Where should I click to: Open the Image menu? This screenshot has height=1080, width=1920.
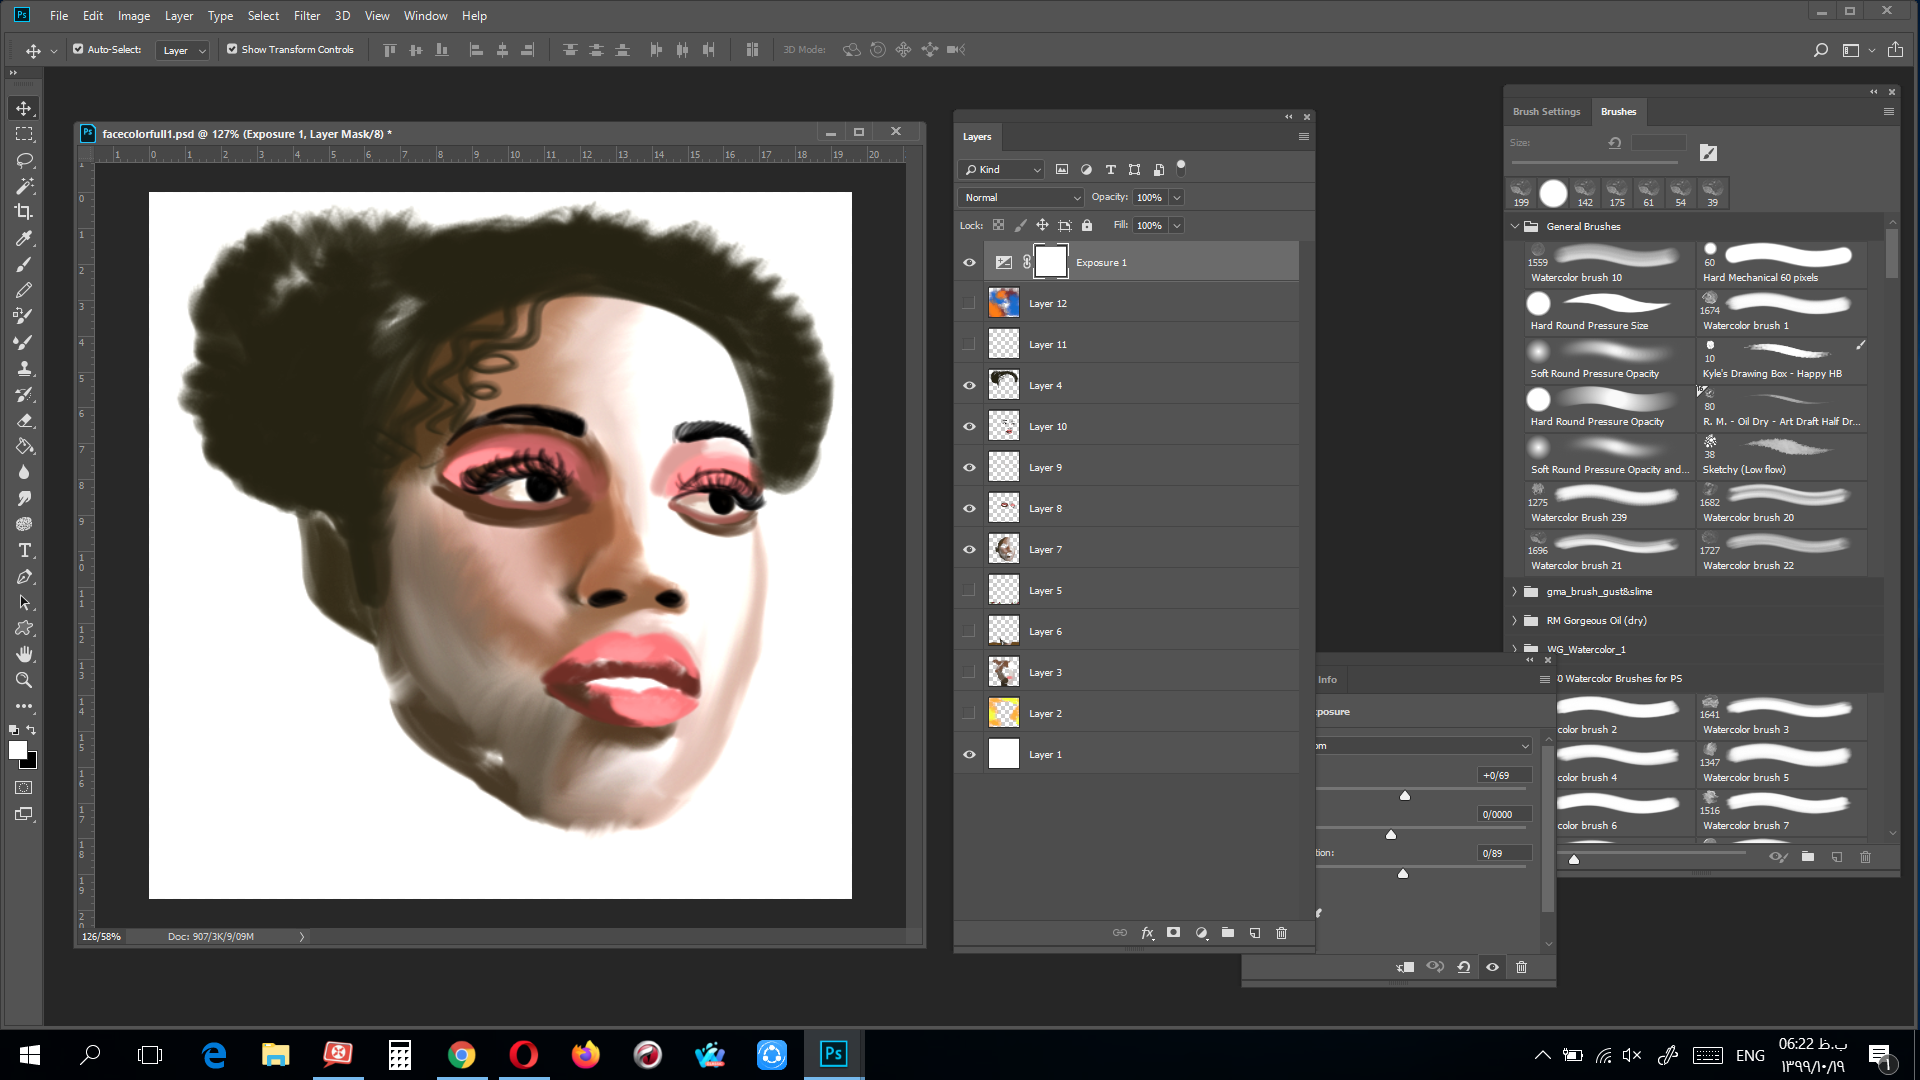click(134, 16)
